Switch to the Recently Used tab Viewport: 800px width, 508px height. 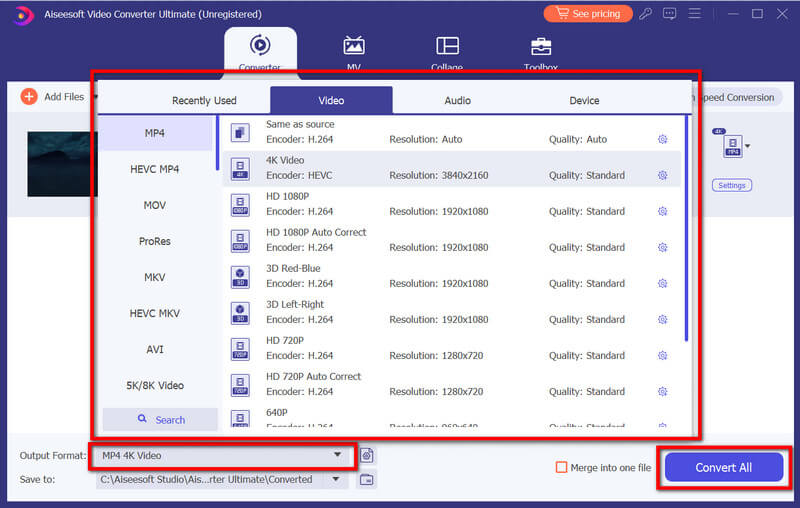point(204,100)
